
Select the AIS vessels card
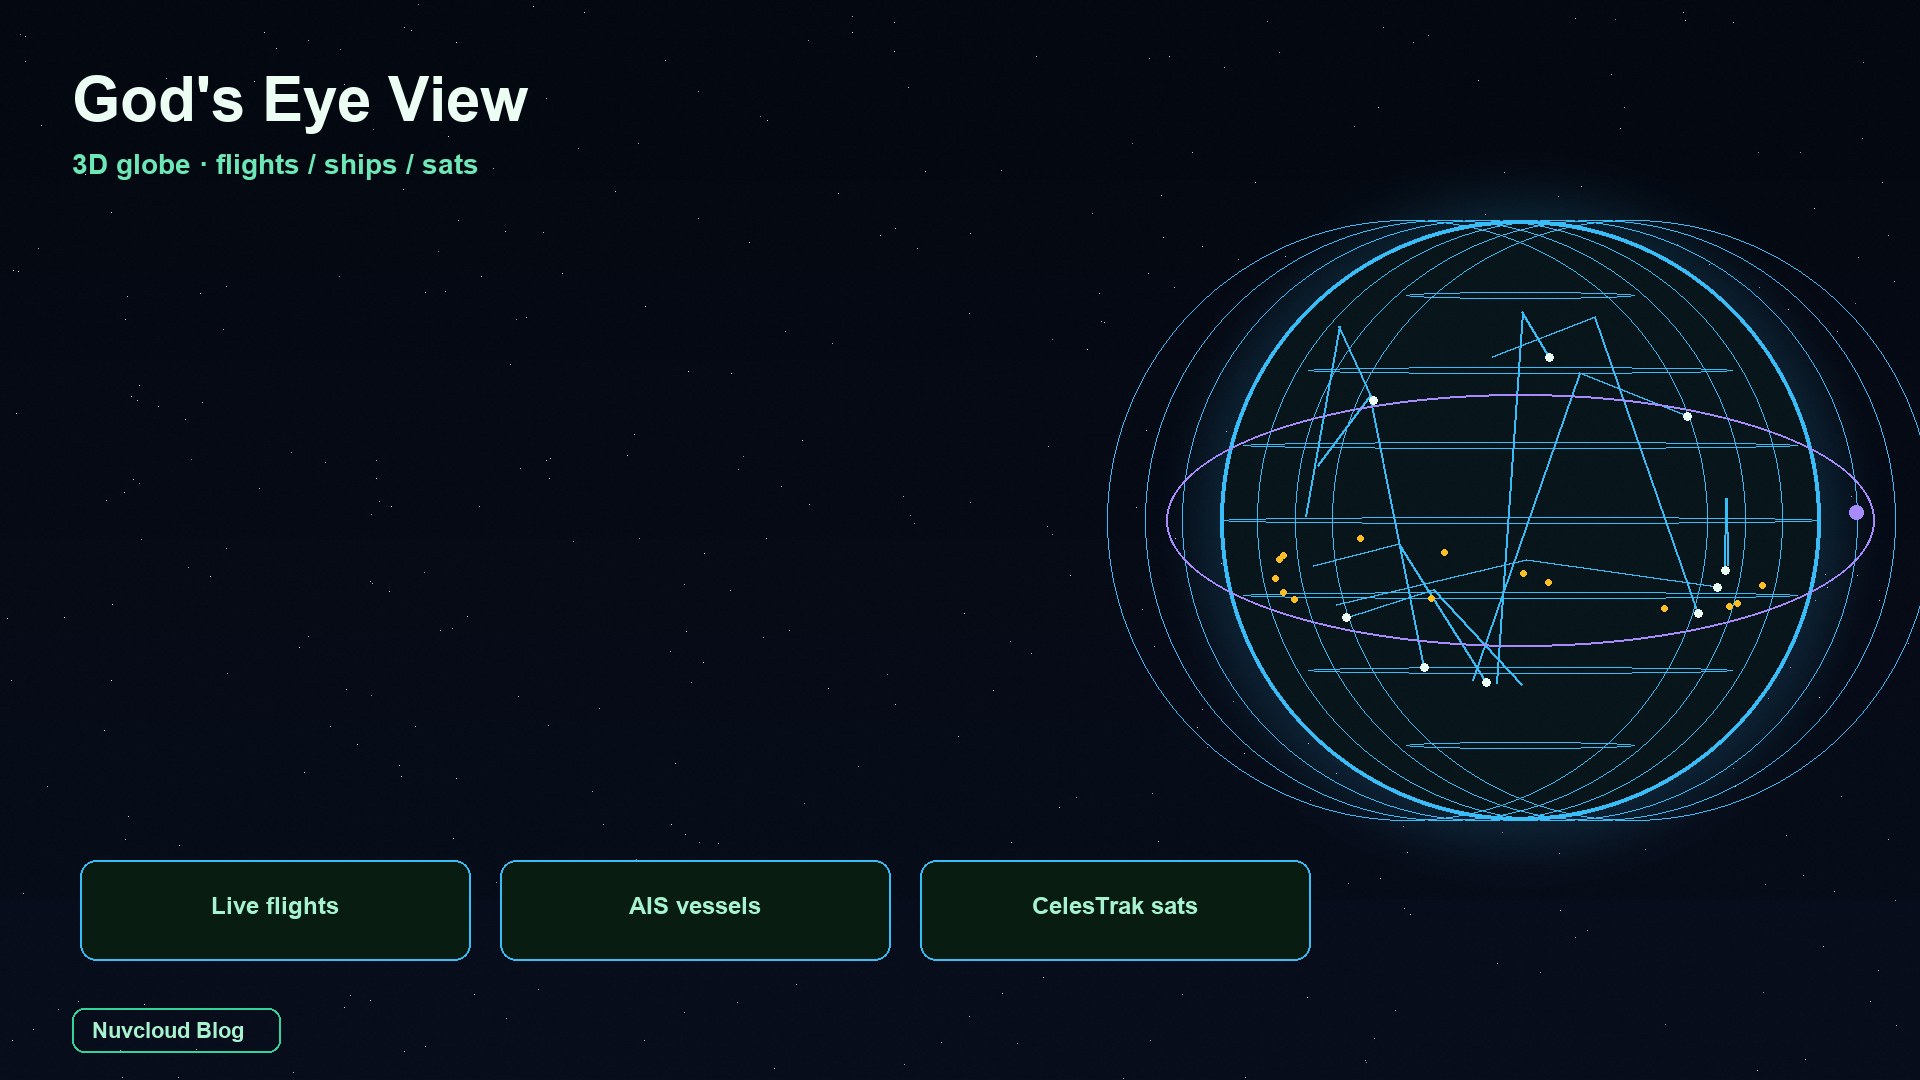(695, 910)
